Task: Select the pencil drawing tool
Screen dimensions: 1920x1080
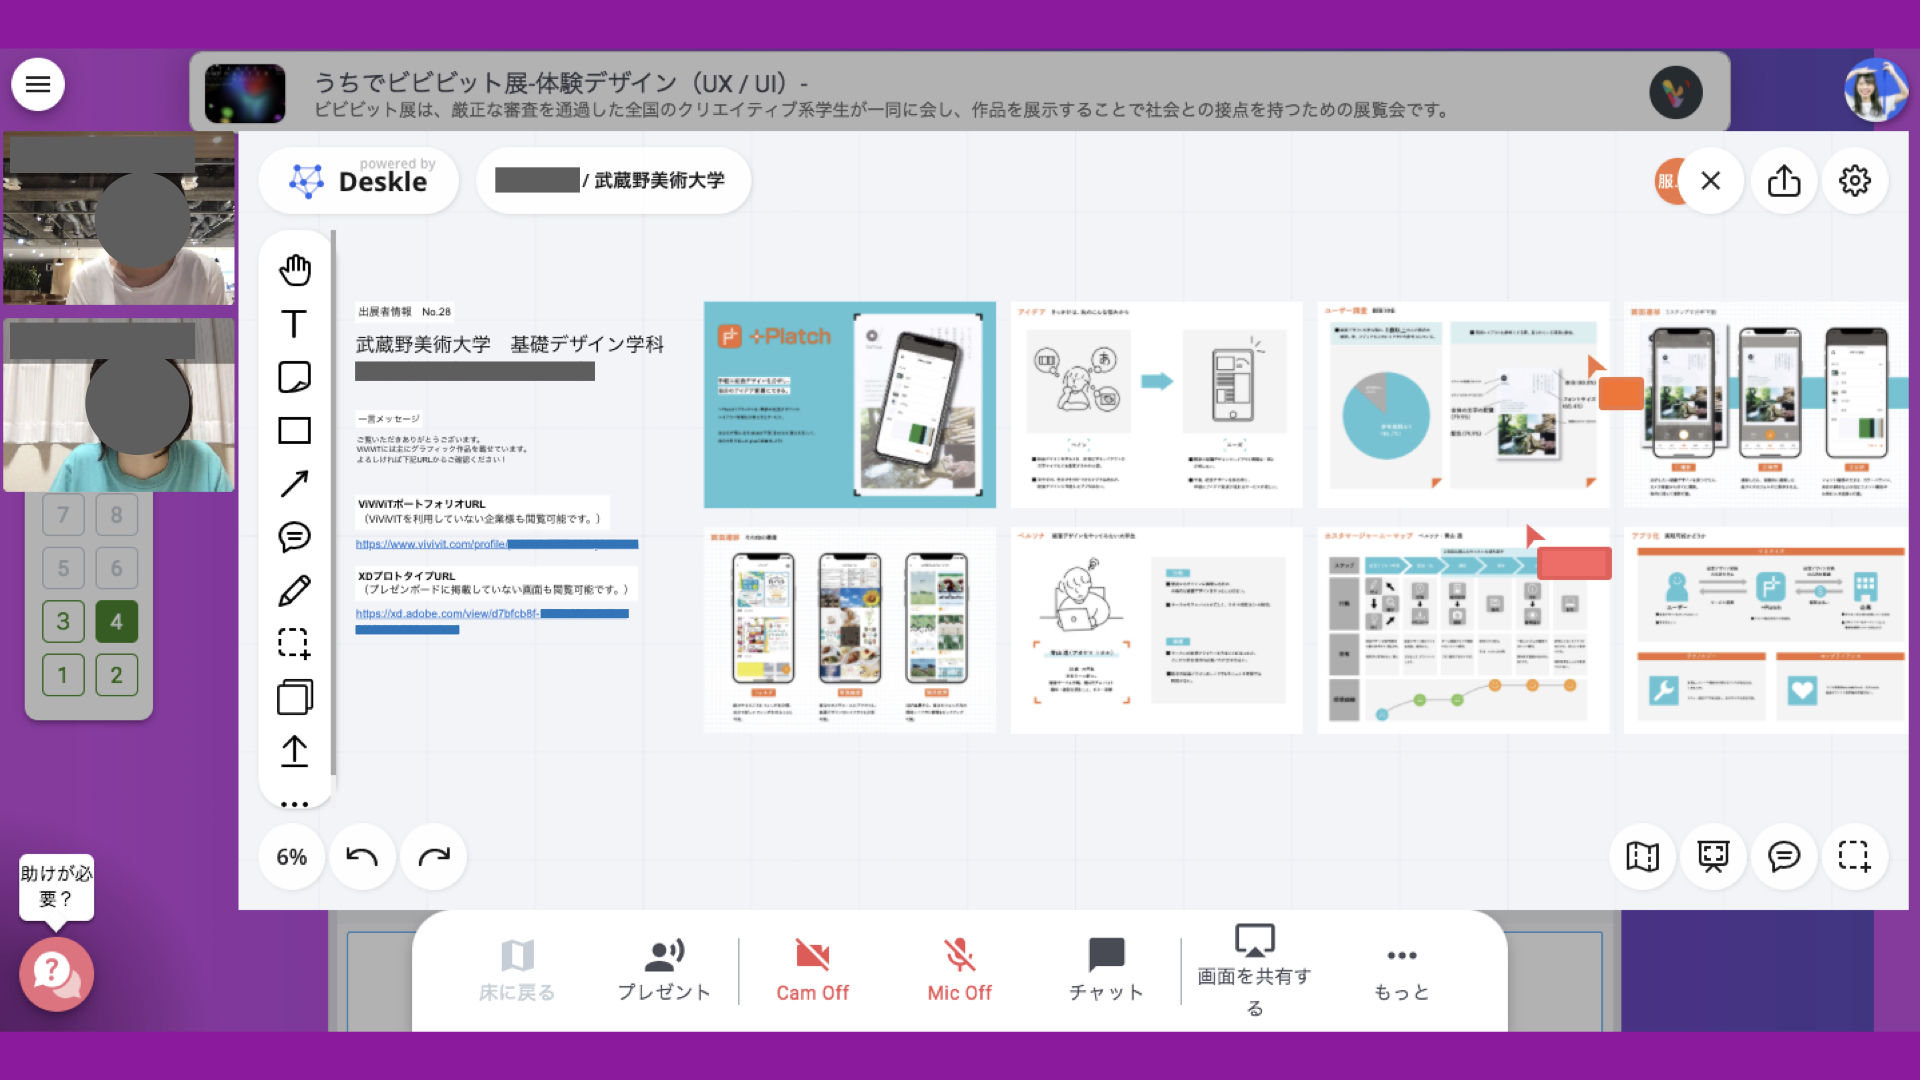Action: (x=294, y=591)
